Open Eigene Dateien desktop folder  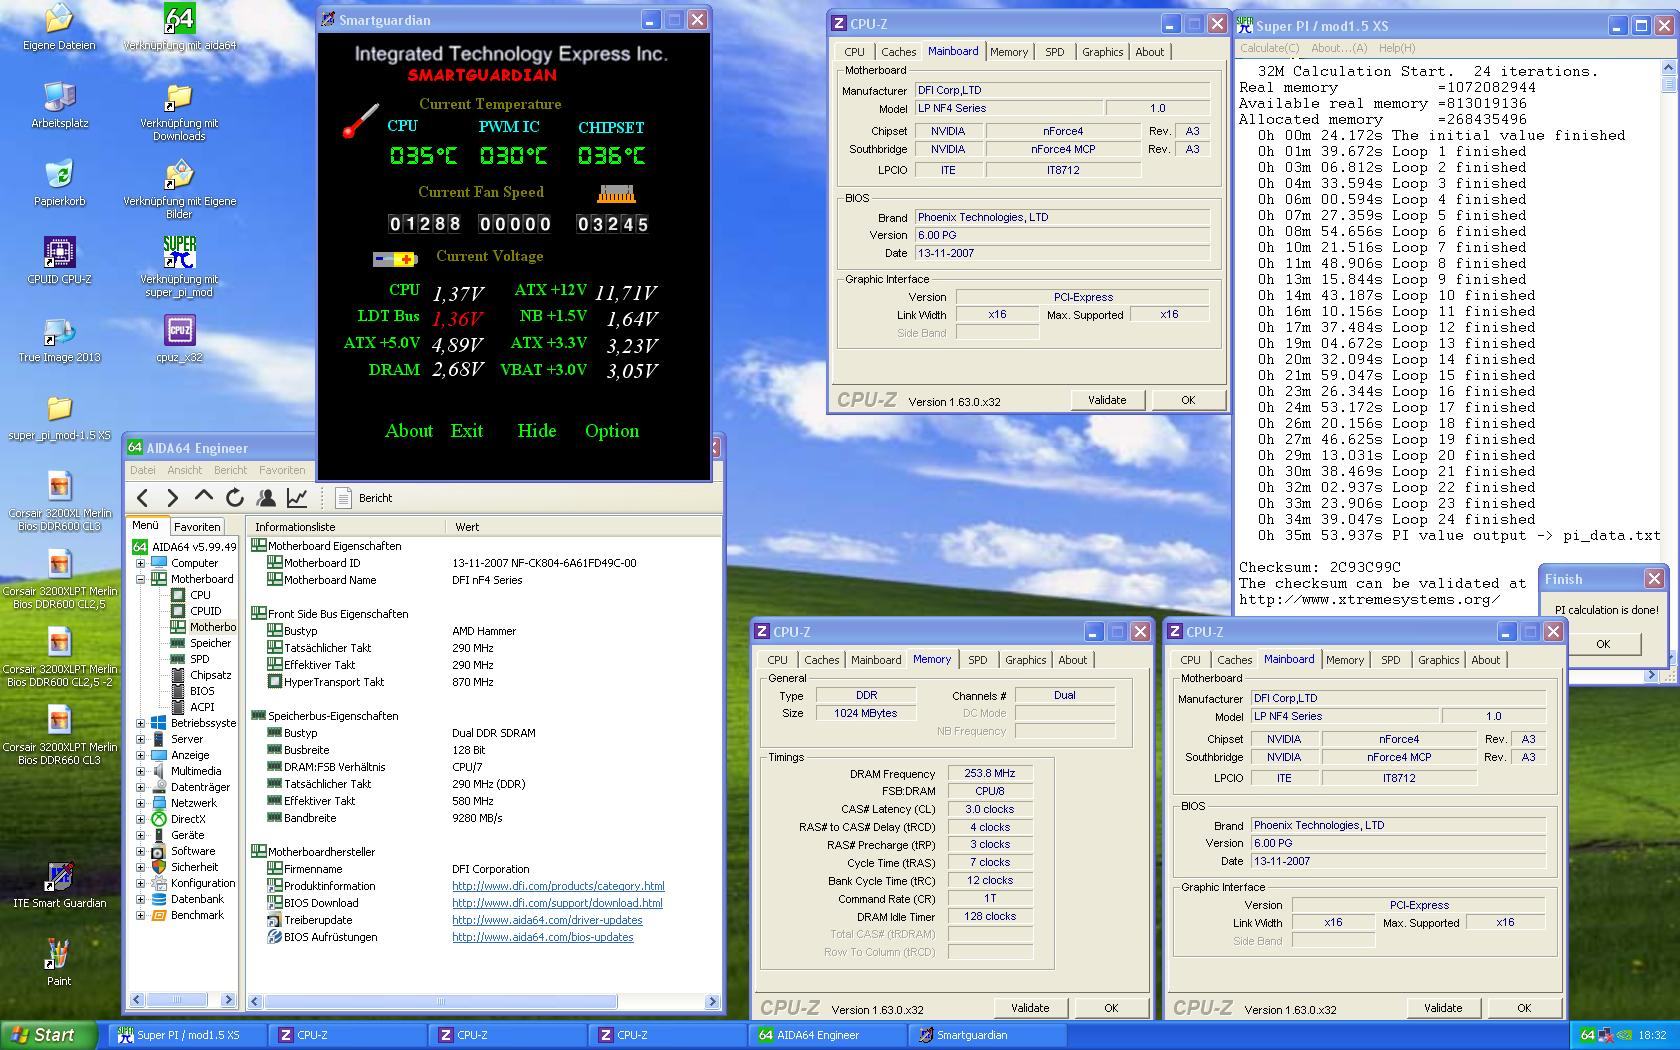pos(59,28)
